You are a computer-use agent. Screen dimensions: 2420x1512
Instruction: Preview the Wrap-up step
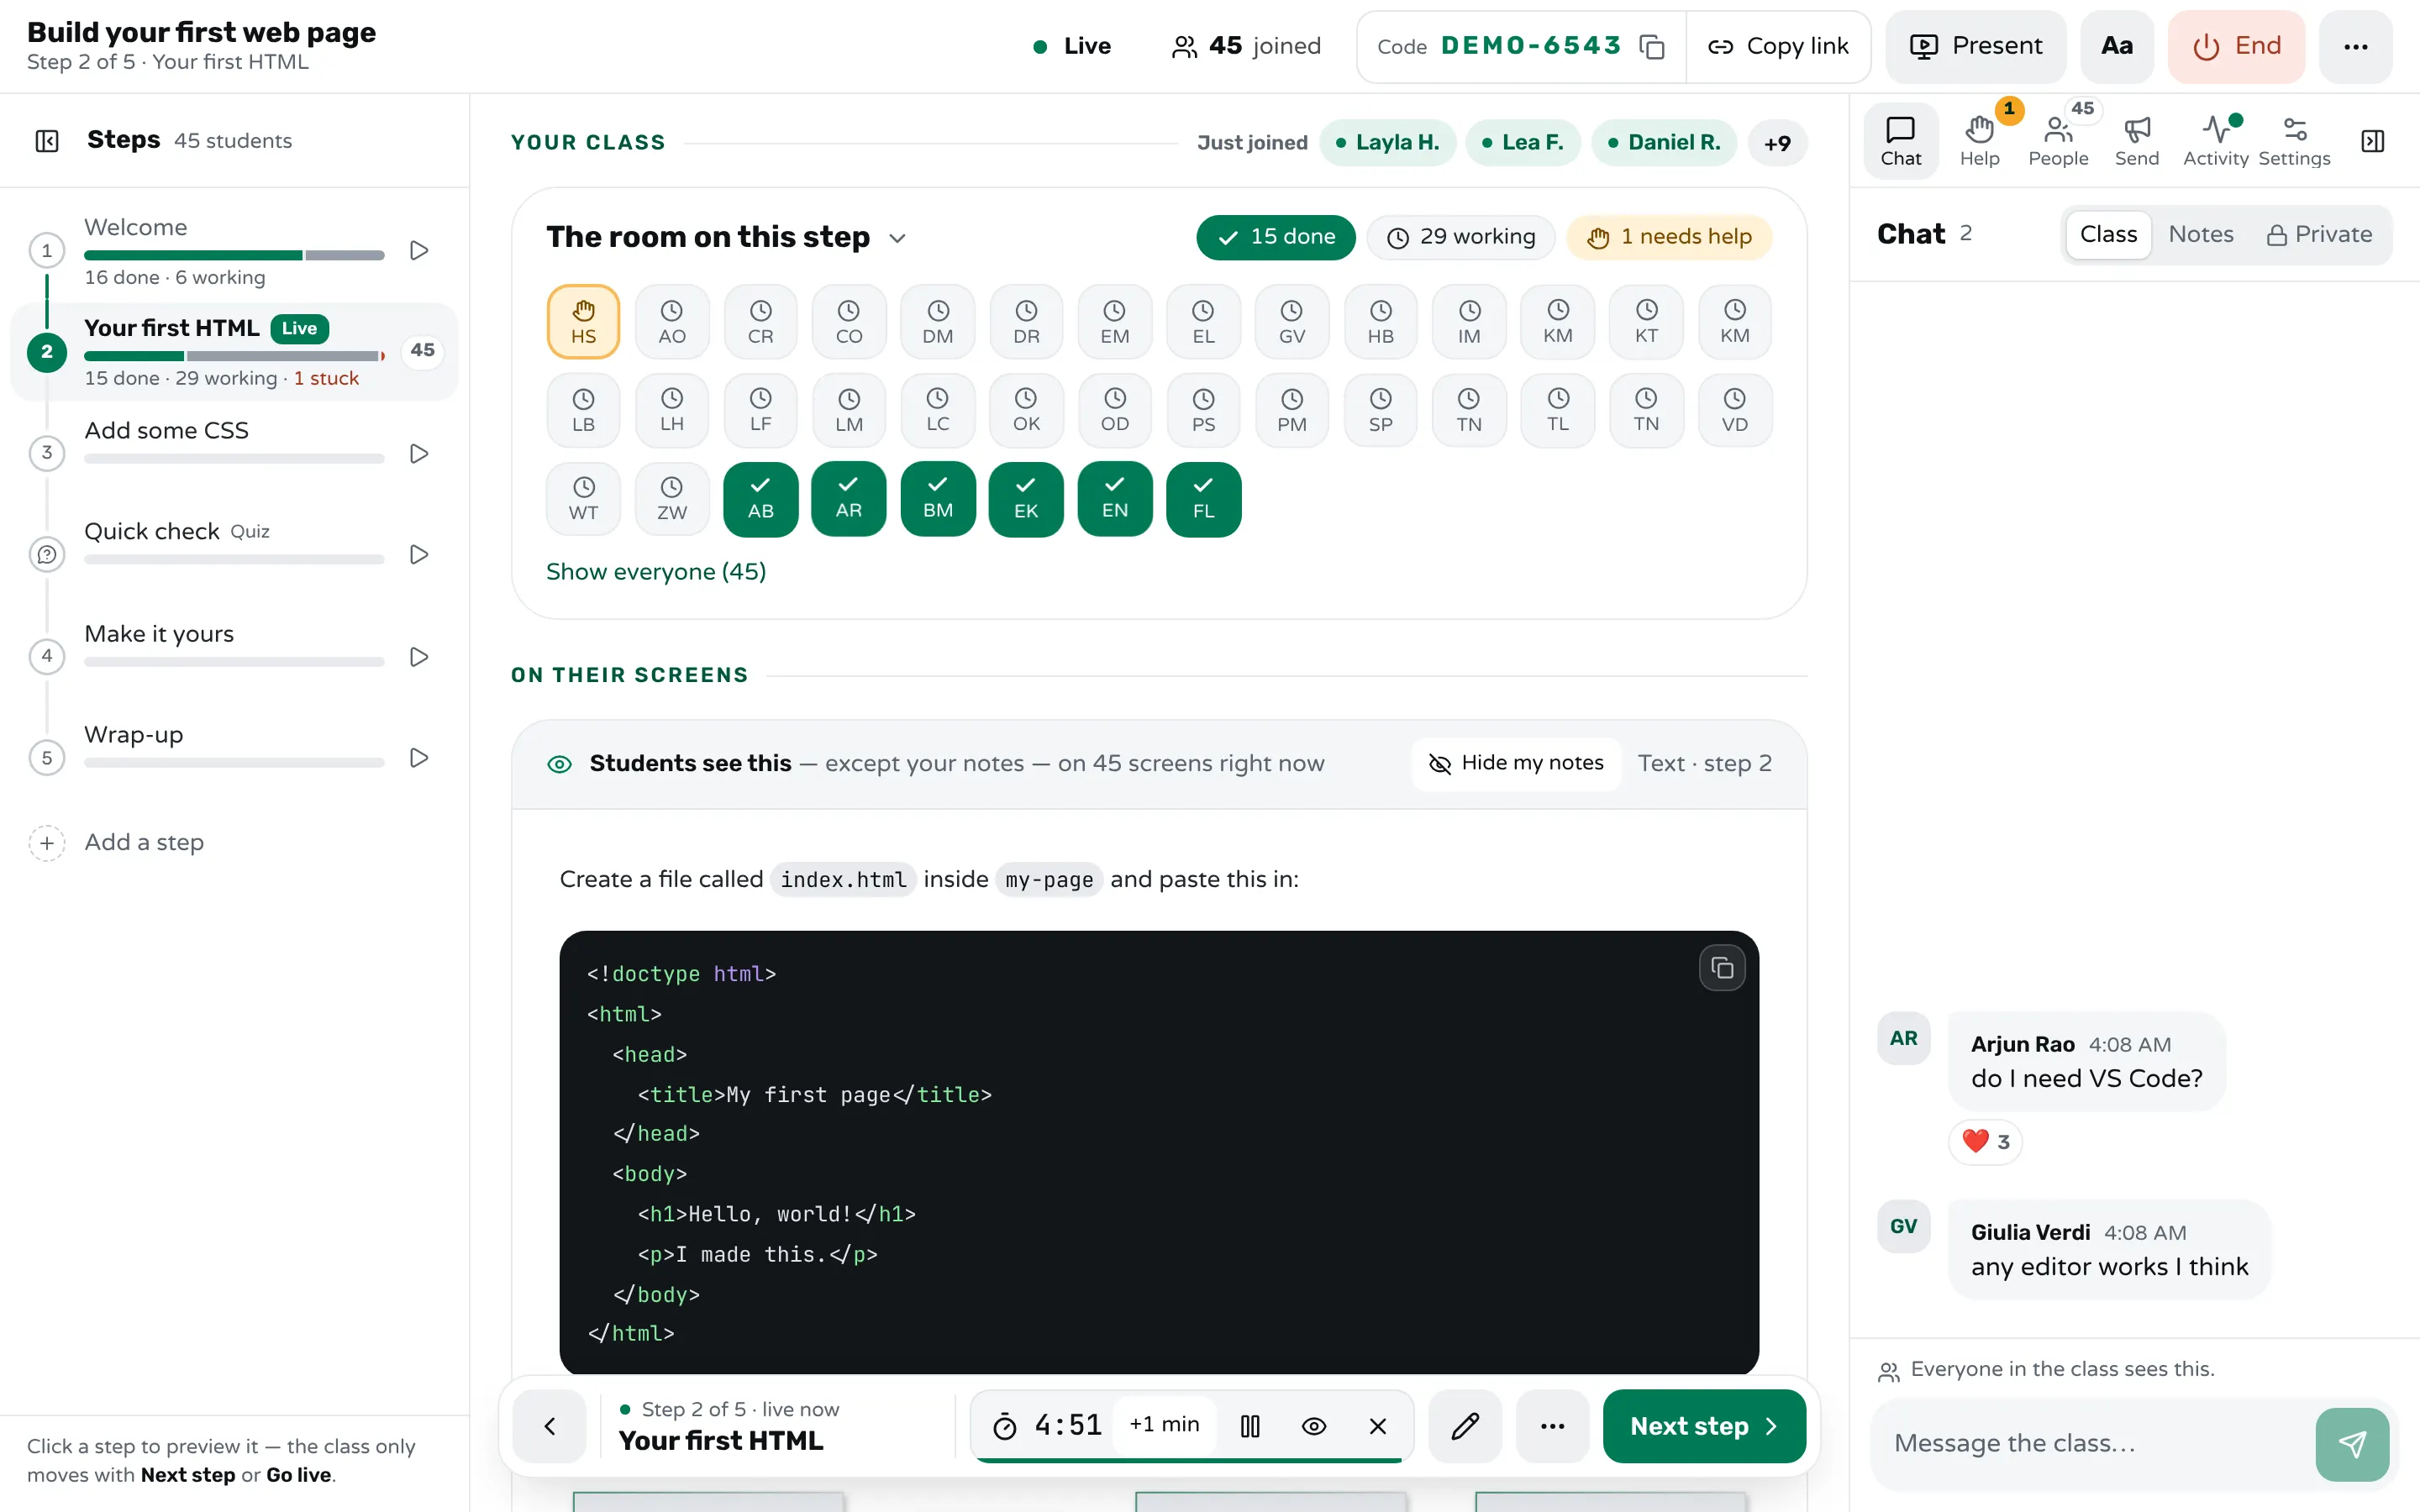point(419,758)
